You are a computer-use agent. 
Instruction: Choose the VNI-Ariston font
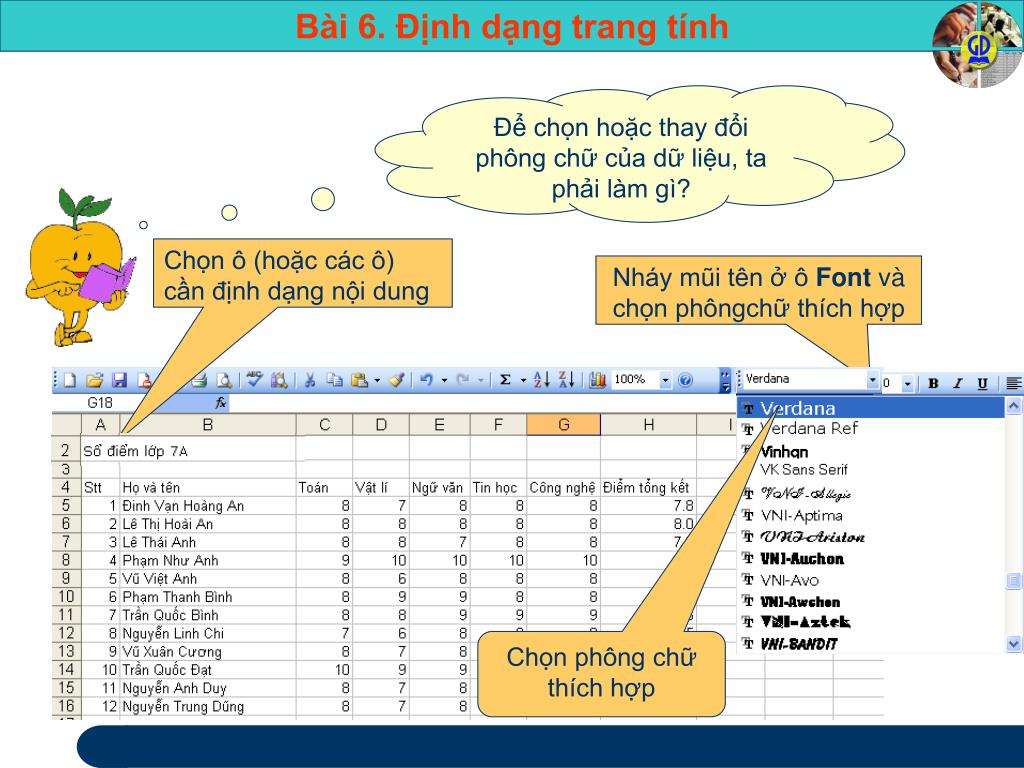871,537
